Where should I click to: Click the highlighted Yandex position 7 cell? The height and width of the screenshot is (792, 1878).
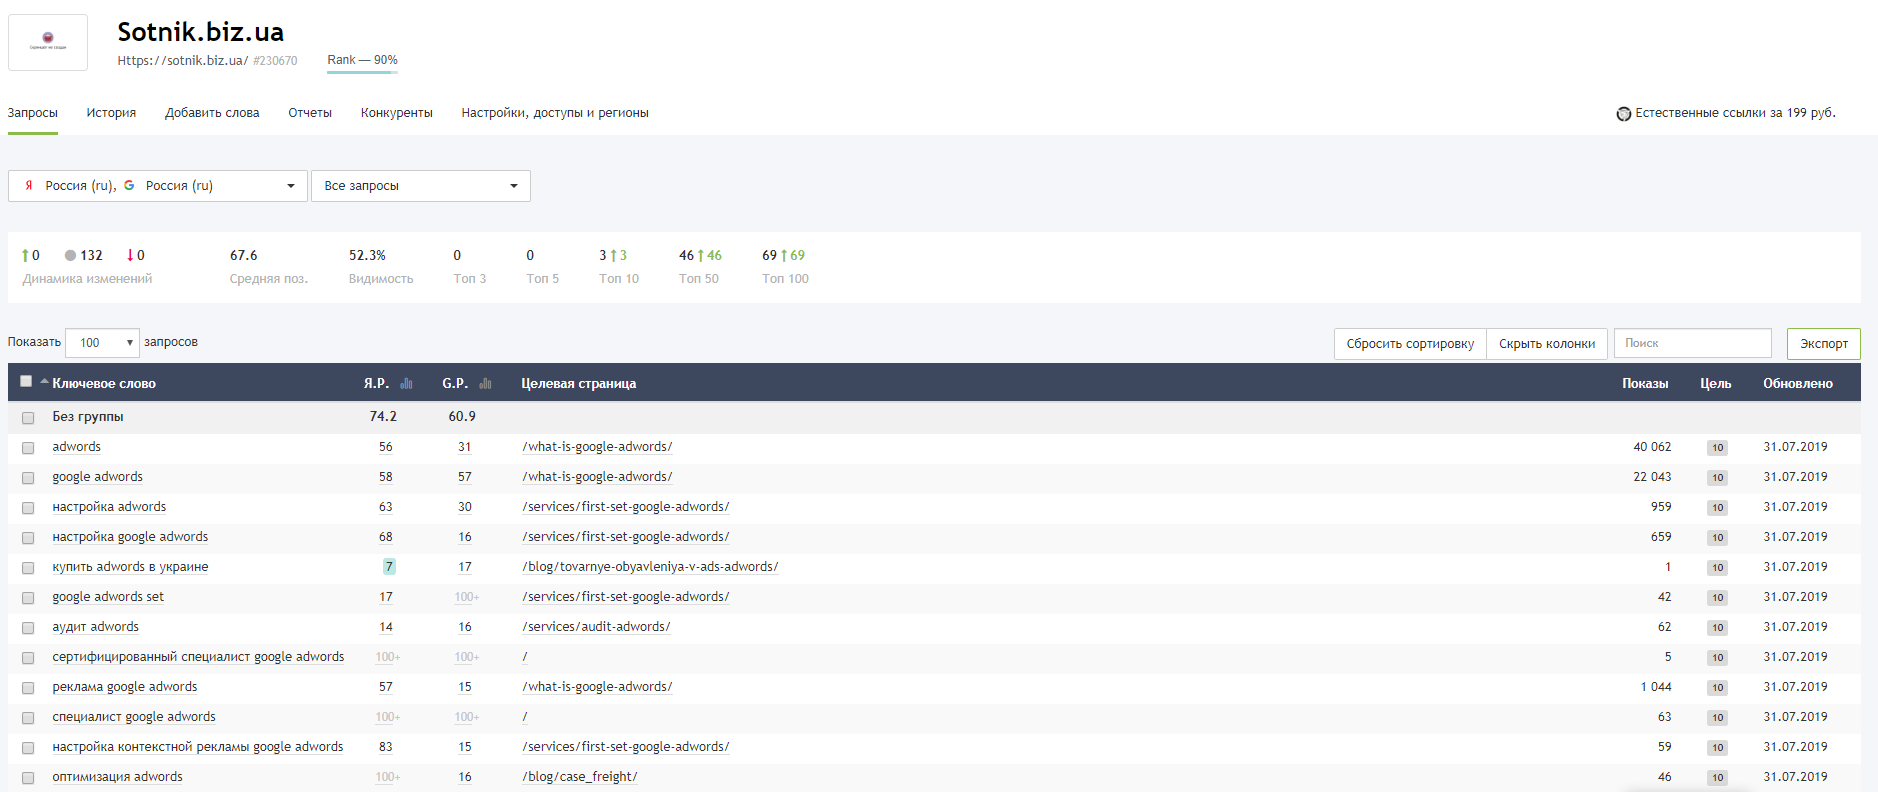389,567
